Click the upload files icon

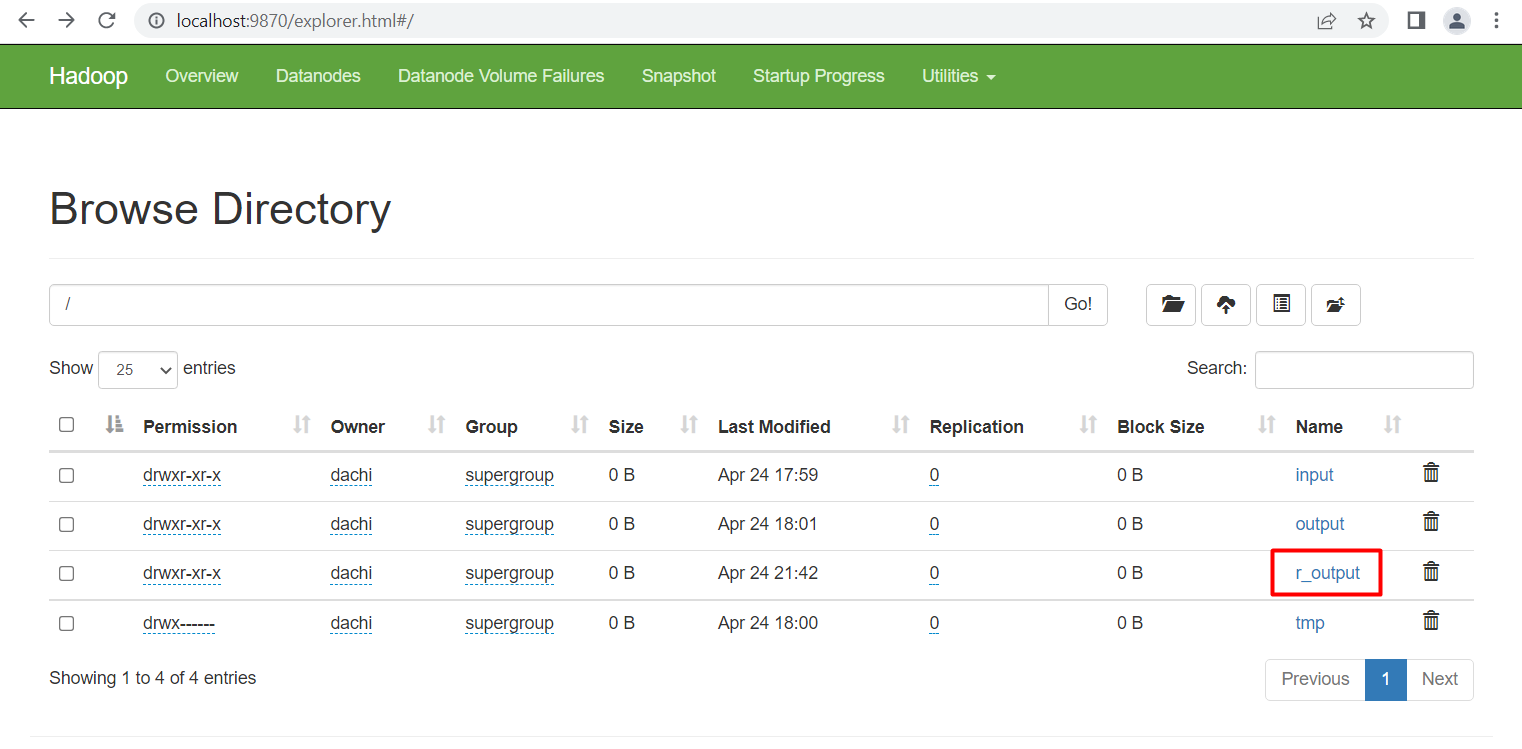(1226, 305)
